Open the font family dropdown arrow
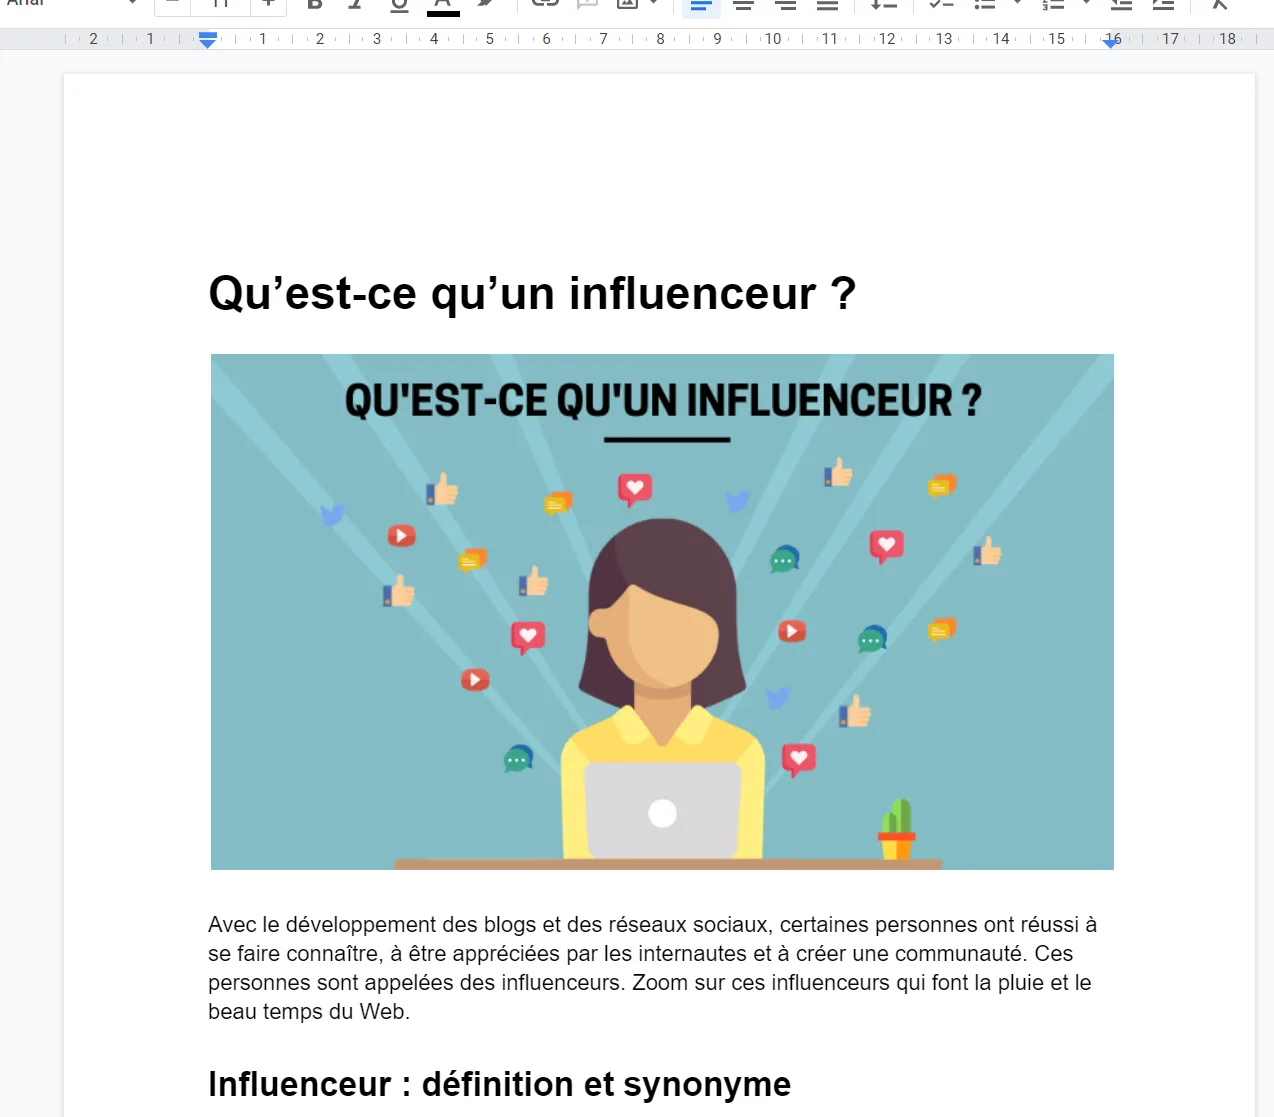1274x1117 pixels. click(132, 4)
